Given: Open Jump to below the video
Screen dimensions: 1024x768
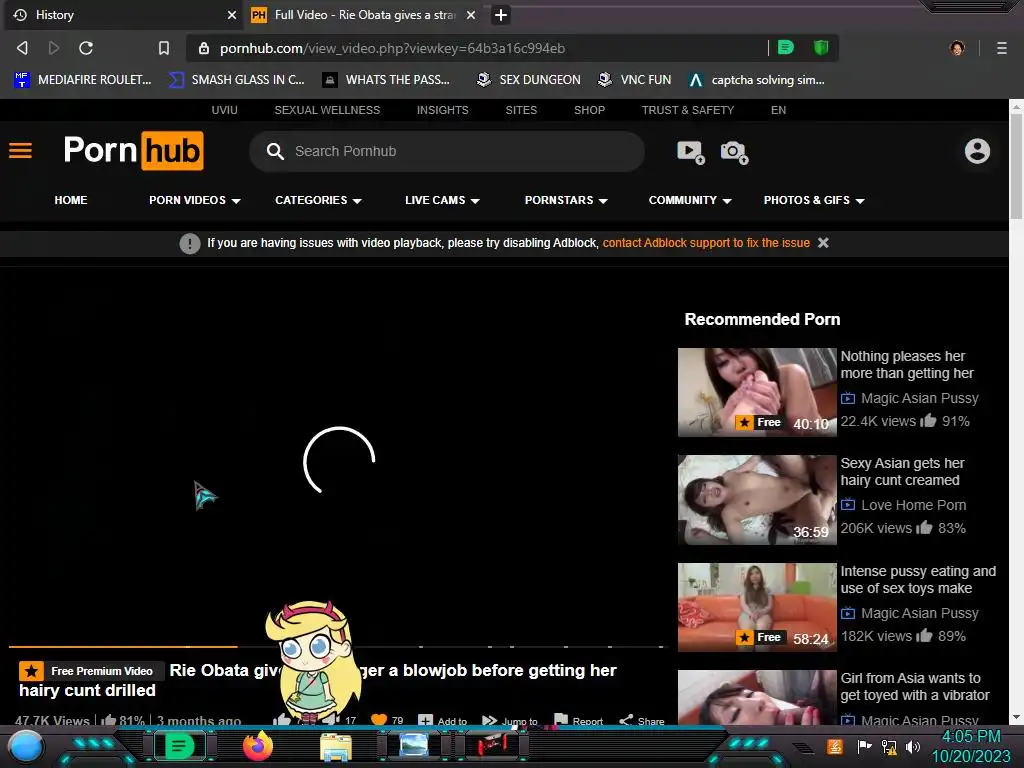Looking at the screenshot, I should point(509,721).
